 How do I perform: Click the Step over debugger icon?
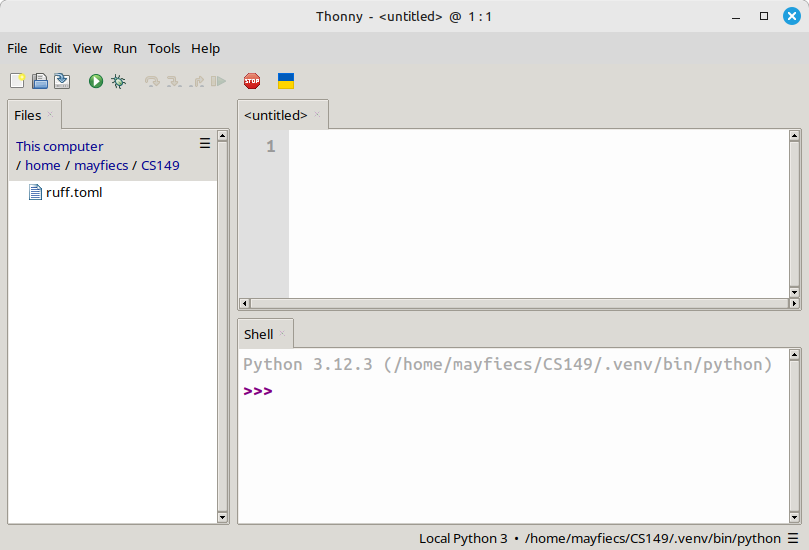pyautogui.click(x=152, y=81)
